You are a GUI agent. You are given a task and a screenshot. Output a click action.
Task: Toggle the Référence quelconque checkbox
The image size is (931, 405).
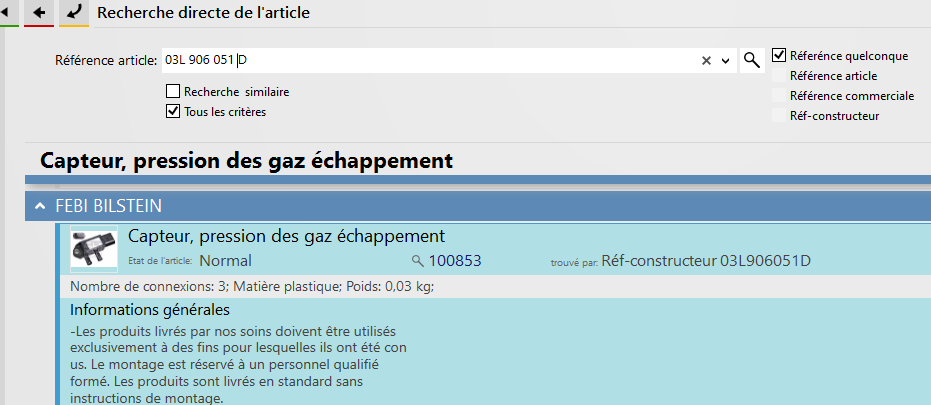[778, 55]
